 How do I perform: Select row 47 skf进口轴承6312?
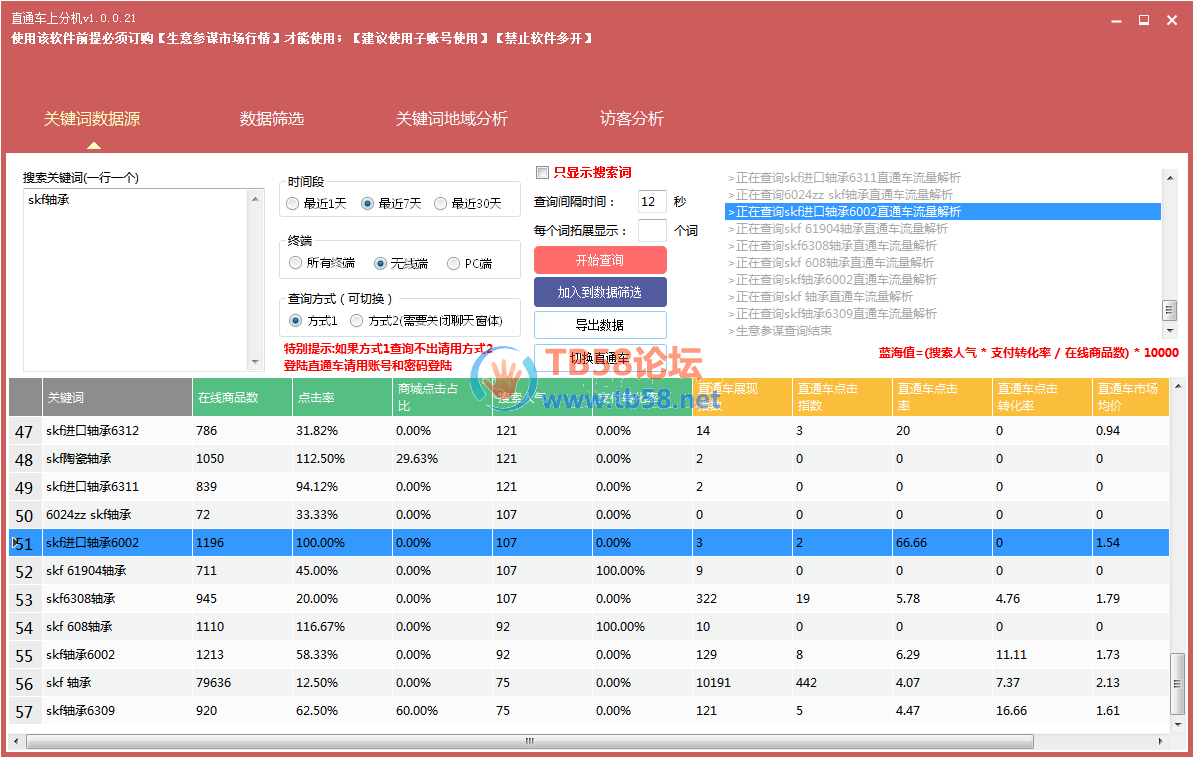pyautogui.click(x=589, y=430)
